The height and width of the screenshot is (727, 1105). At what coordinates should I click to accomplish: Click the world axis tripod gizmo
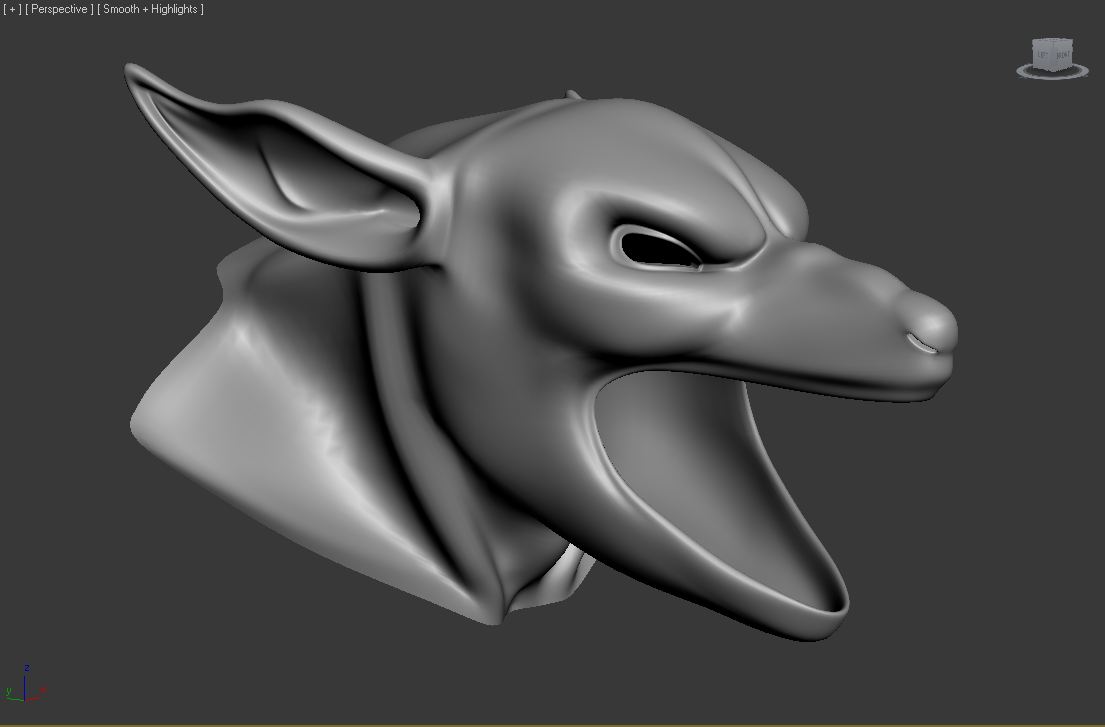point(25,684)
